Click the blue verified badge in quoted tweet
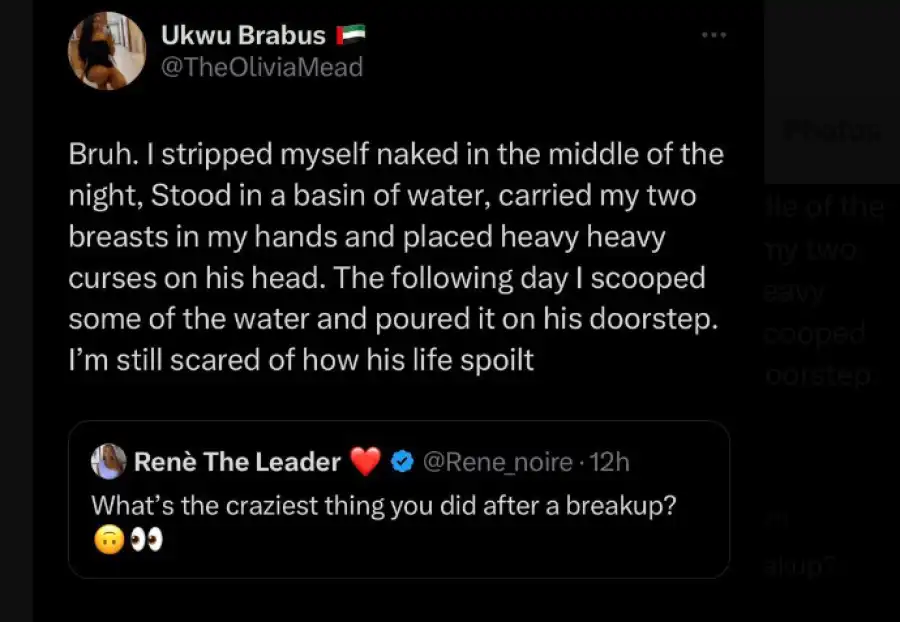900x622 pixels. pyautogui.click(x=402, y=462)
